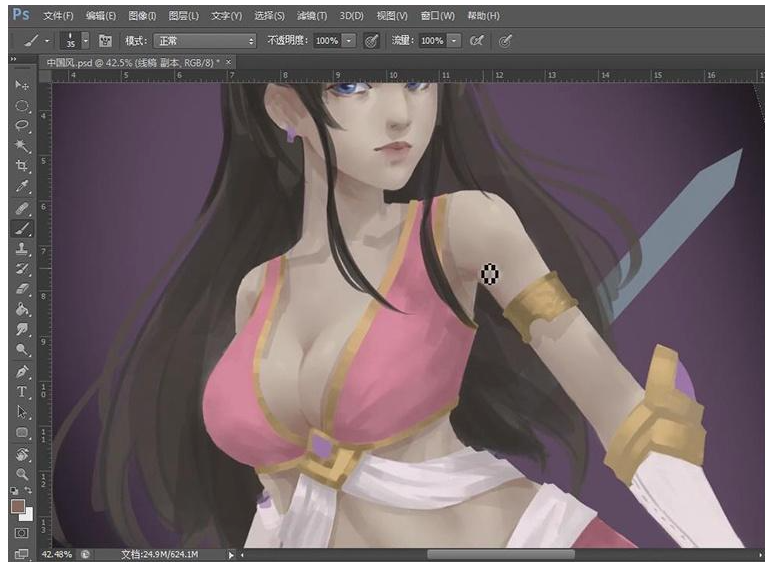765x565 pixels.
Task: Open the foreground color swatch
Action: point(18,506)
